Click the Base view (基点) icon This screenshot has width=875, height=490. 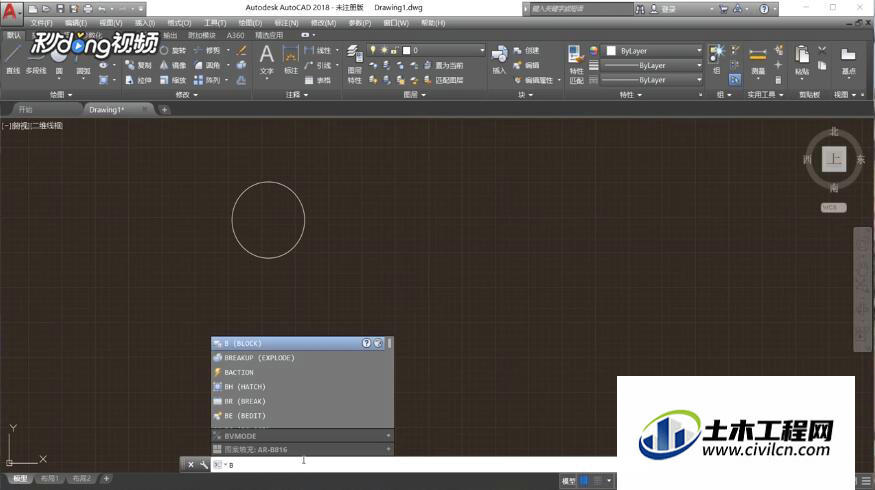click(848, 60)
